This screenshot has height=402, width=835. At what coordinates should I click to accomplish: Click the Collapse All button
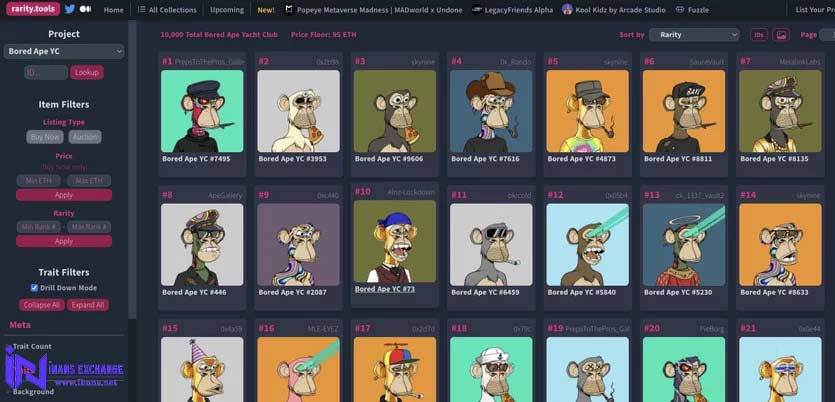pos(42,305)
